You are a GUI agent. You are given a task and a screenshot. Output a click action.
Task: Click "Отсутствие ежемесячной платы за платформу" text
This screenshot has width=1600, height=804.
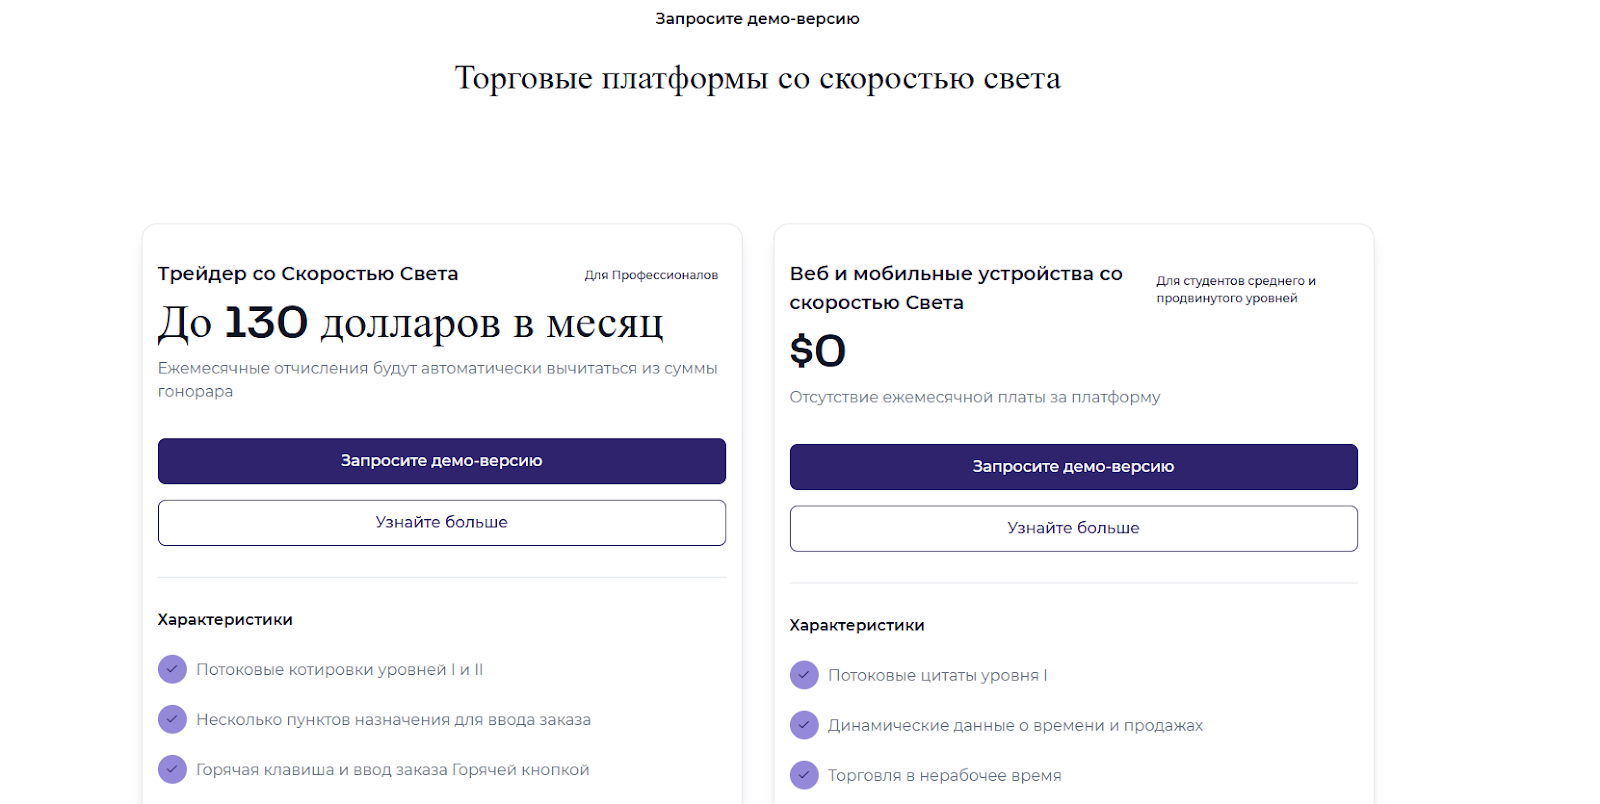(x=975, y=397)
